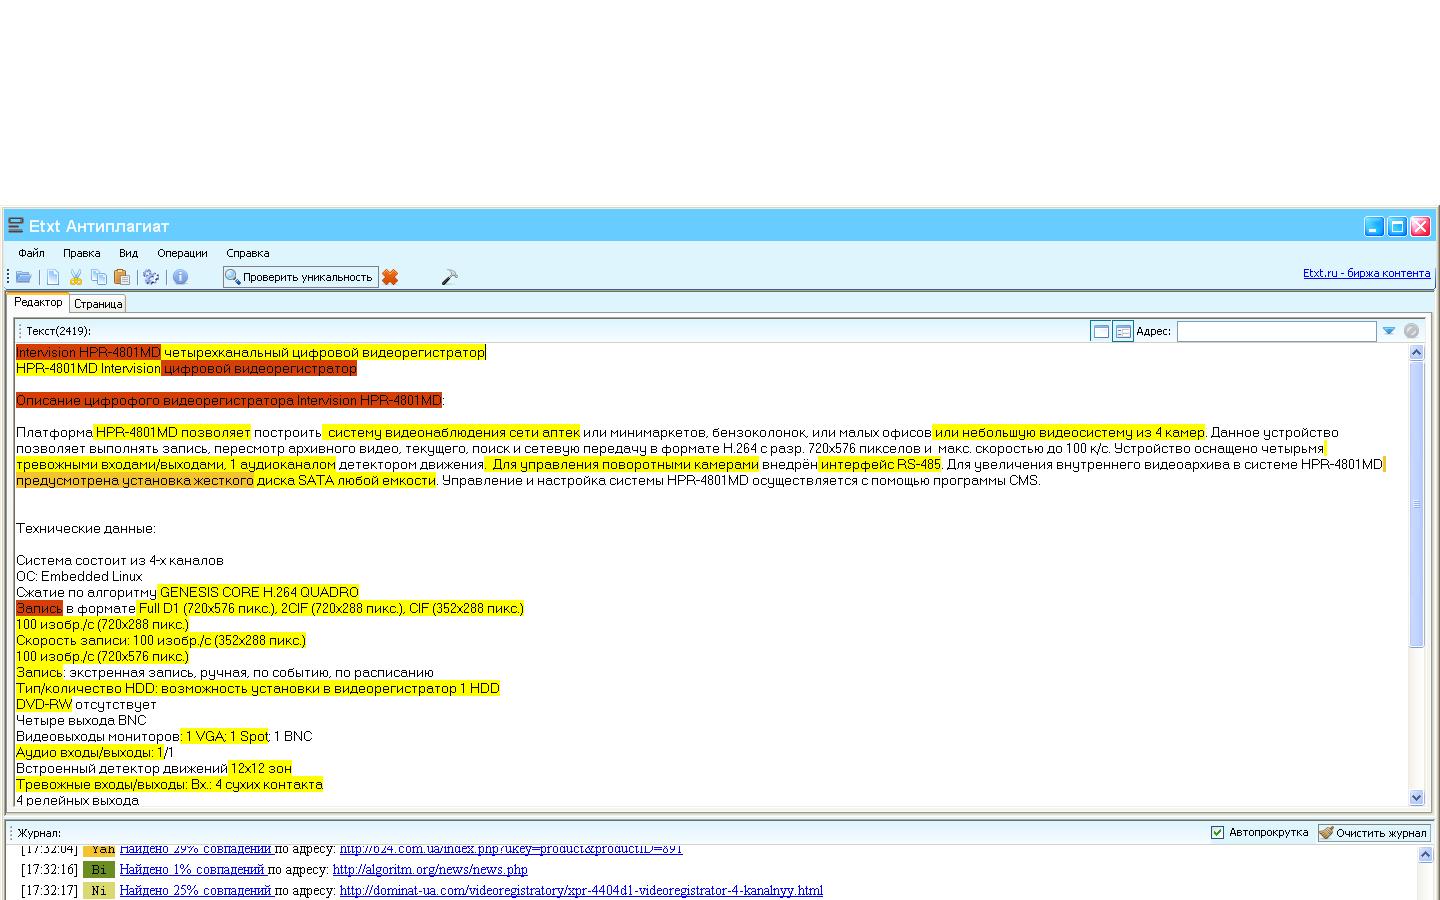Minimize the Etxt Антиплагиат window
Screen dimensions: 1440x900
[1375, 226]
